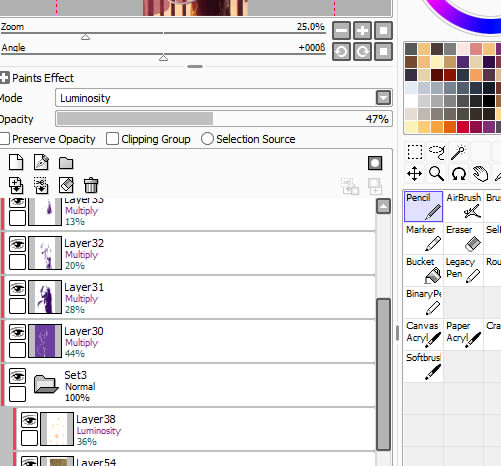Pick the bright red swatch

coord(463,127)
